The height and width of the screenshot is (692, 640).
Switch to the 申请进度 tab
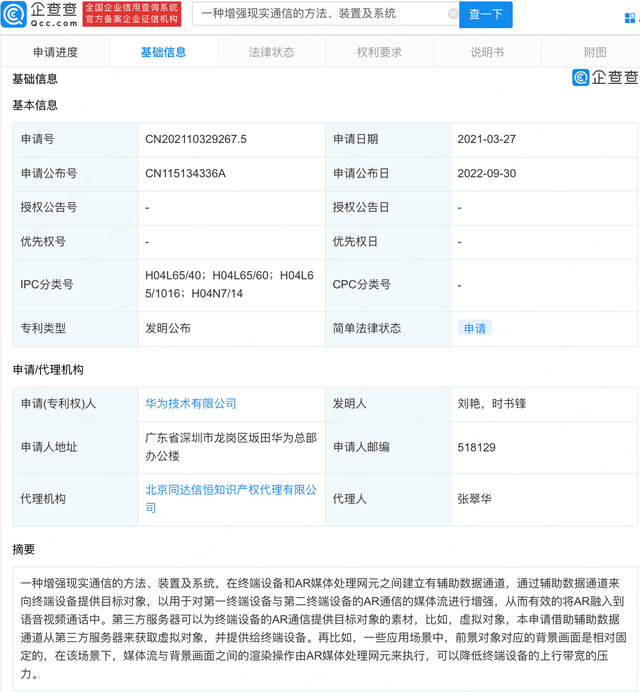click(54, 52)
